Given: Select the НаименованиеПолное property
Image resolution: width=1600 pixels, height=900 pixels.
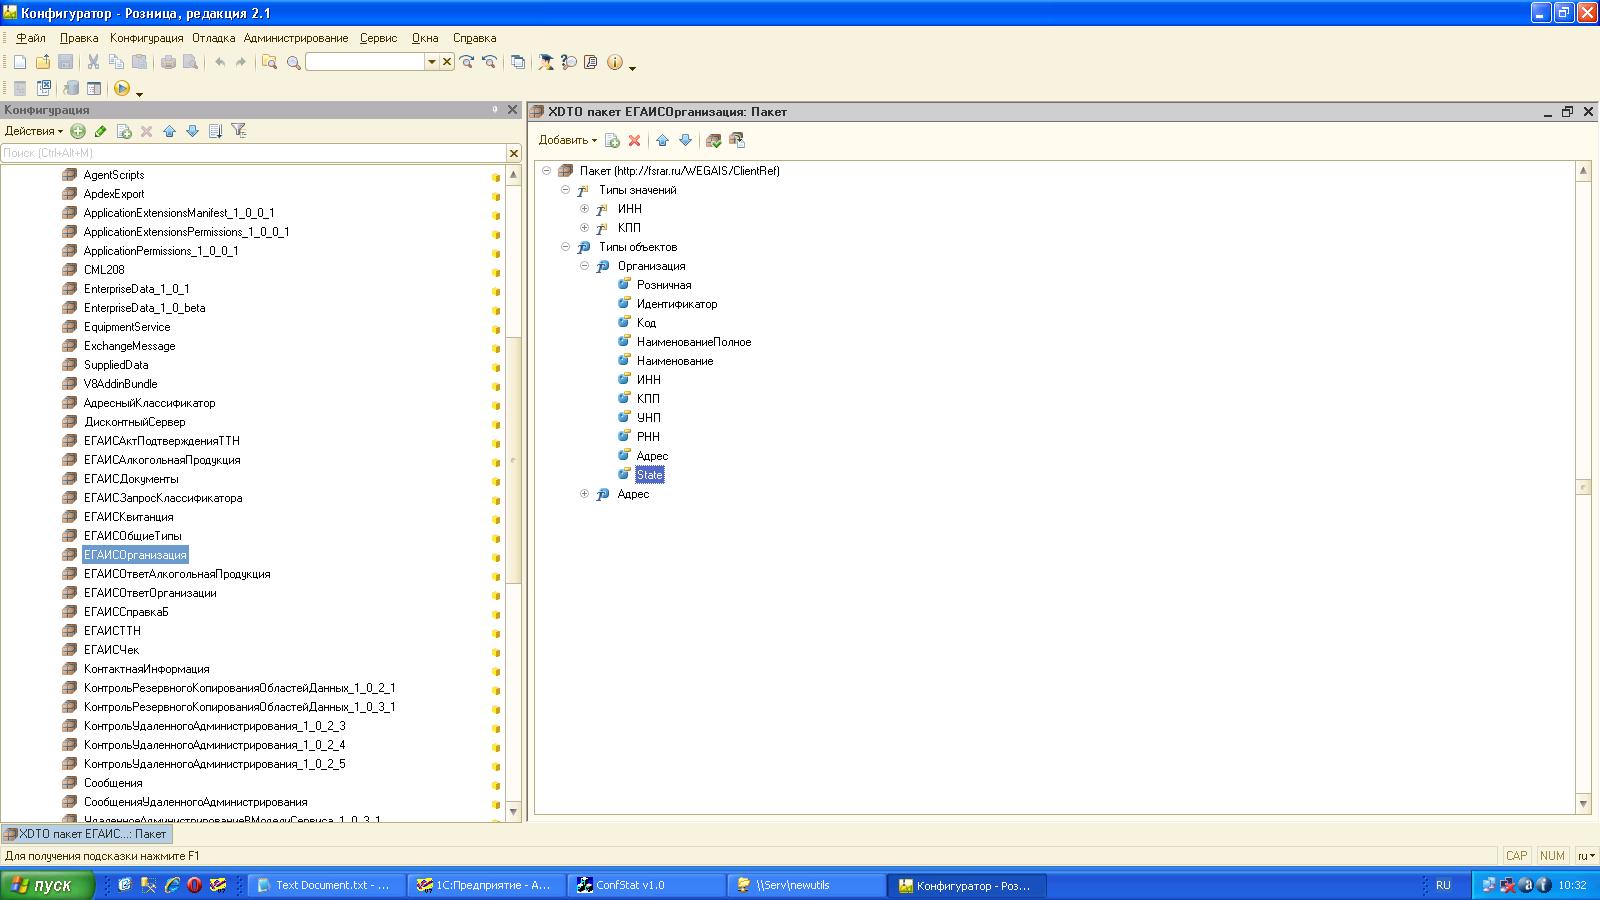Looking at the screenshot, I should 693,342.
